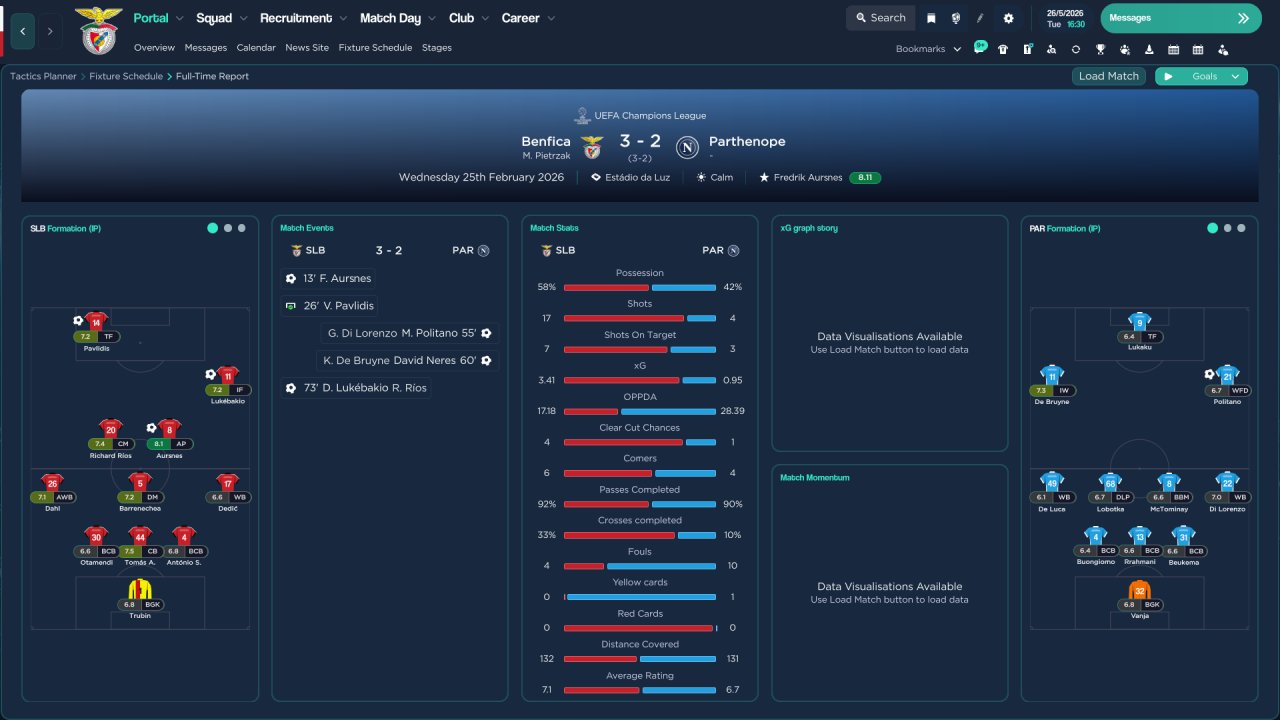1280x720 pixels.
Task: Open the Stages sub-tab
Action: 437,48
